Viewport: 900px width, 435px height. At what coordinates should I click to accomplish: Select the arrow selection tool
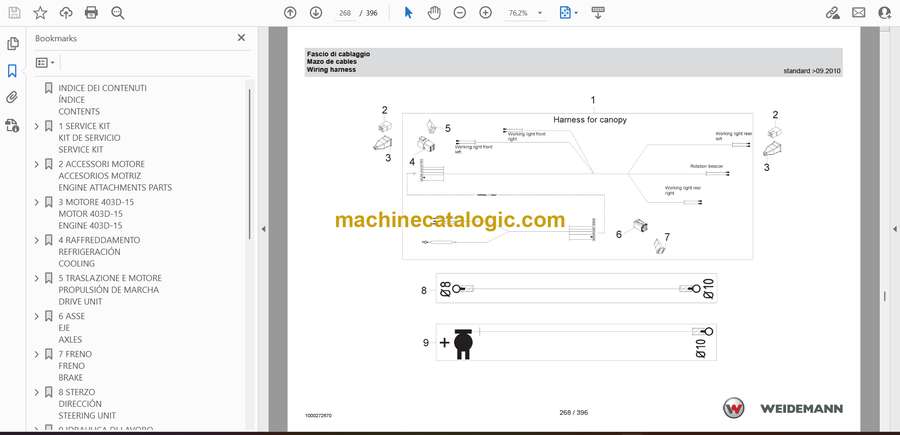[408, 13]
